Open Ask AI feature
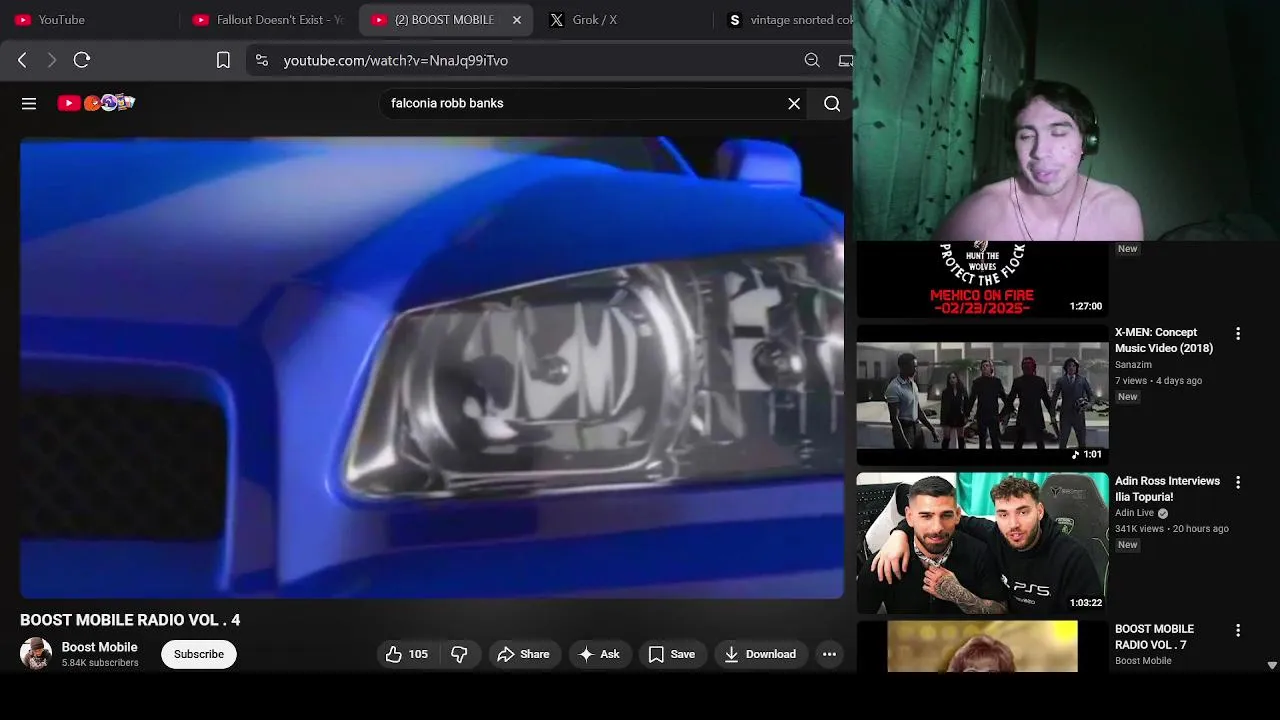Image resolution: width=1280 pixels, height=720 pixels. [x=599, y=654]
